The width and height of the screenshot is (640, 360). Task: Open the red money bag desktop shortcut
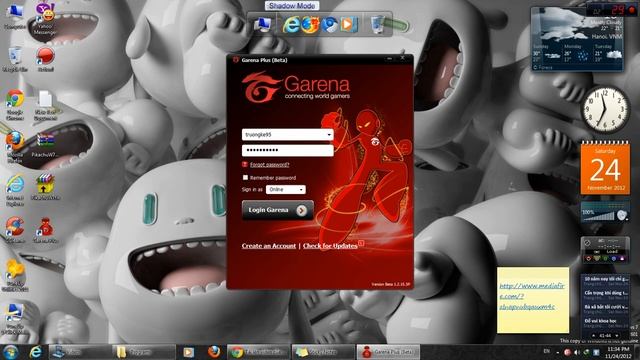click(x=45, y=230)
